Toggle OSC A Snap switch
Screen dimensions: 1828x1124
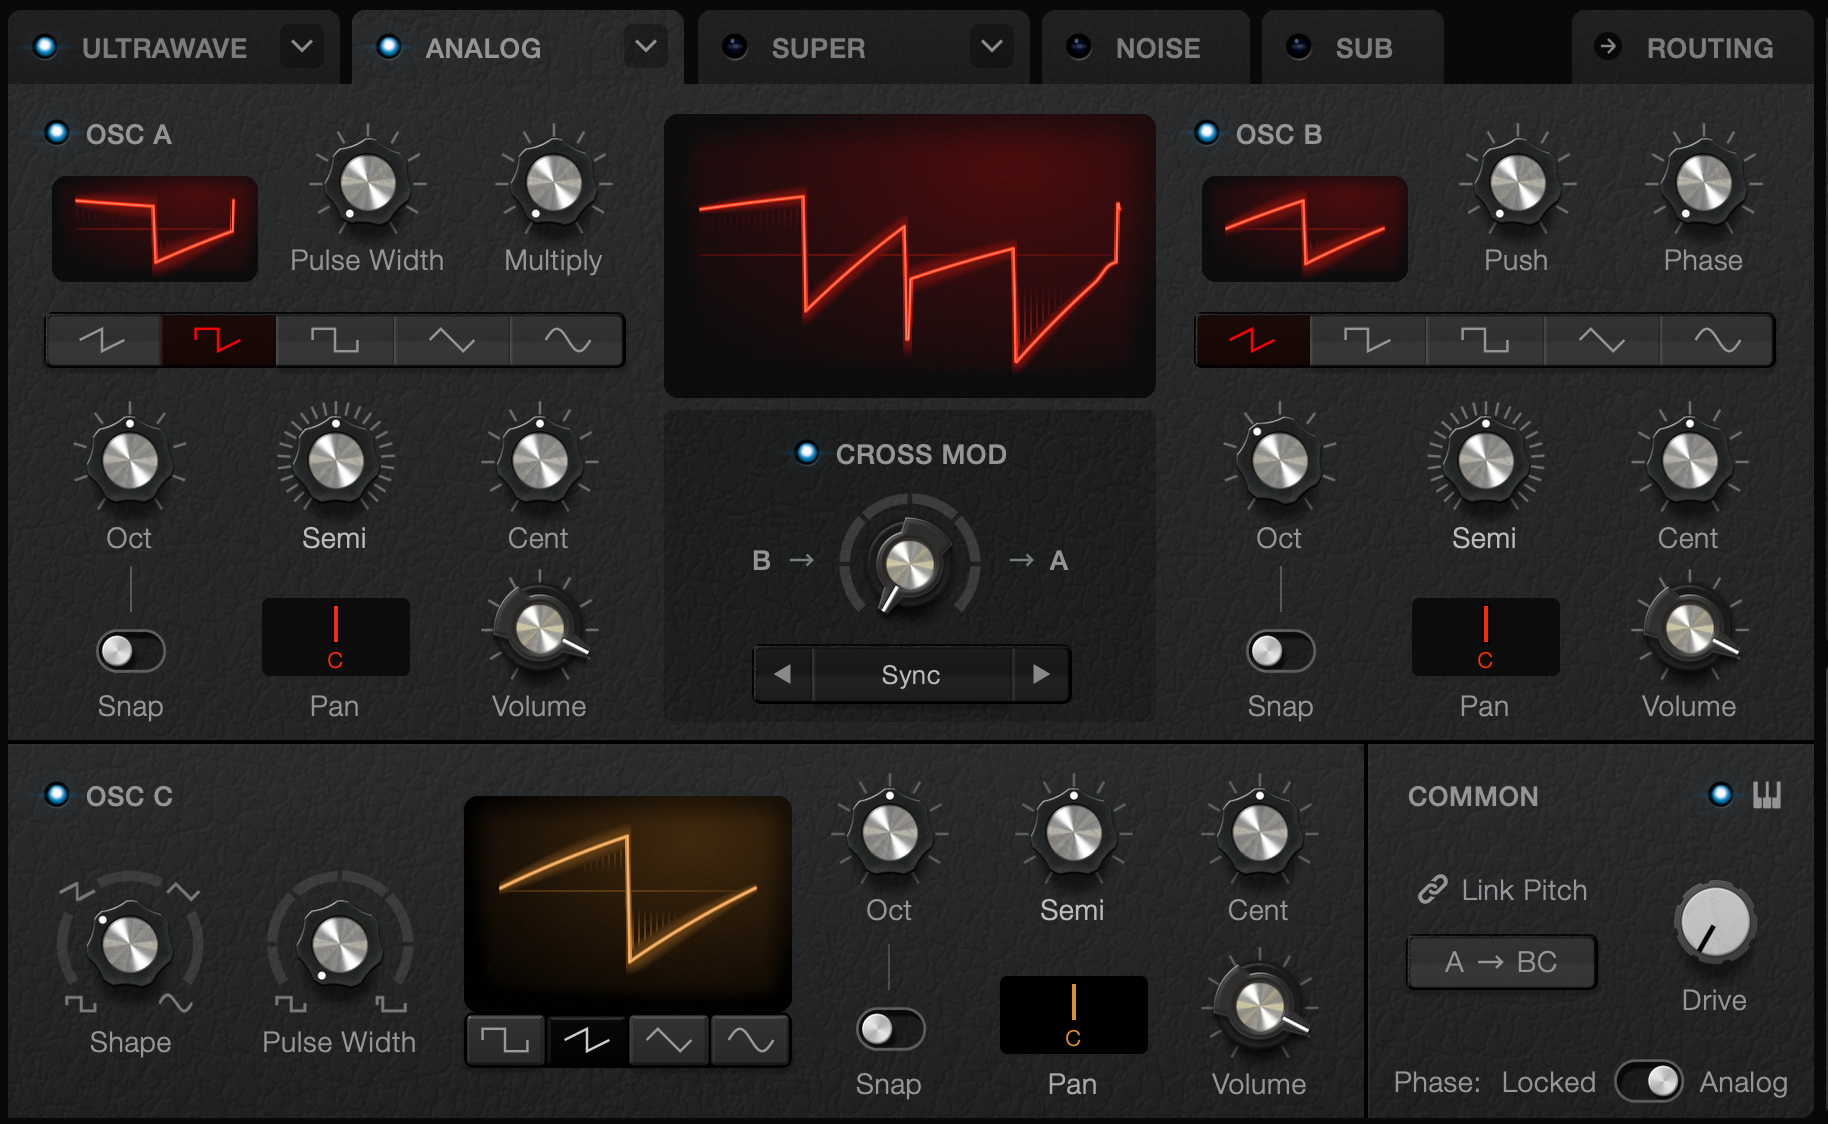tap(131, 651)
